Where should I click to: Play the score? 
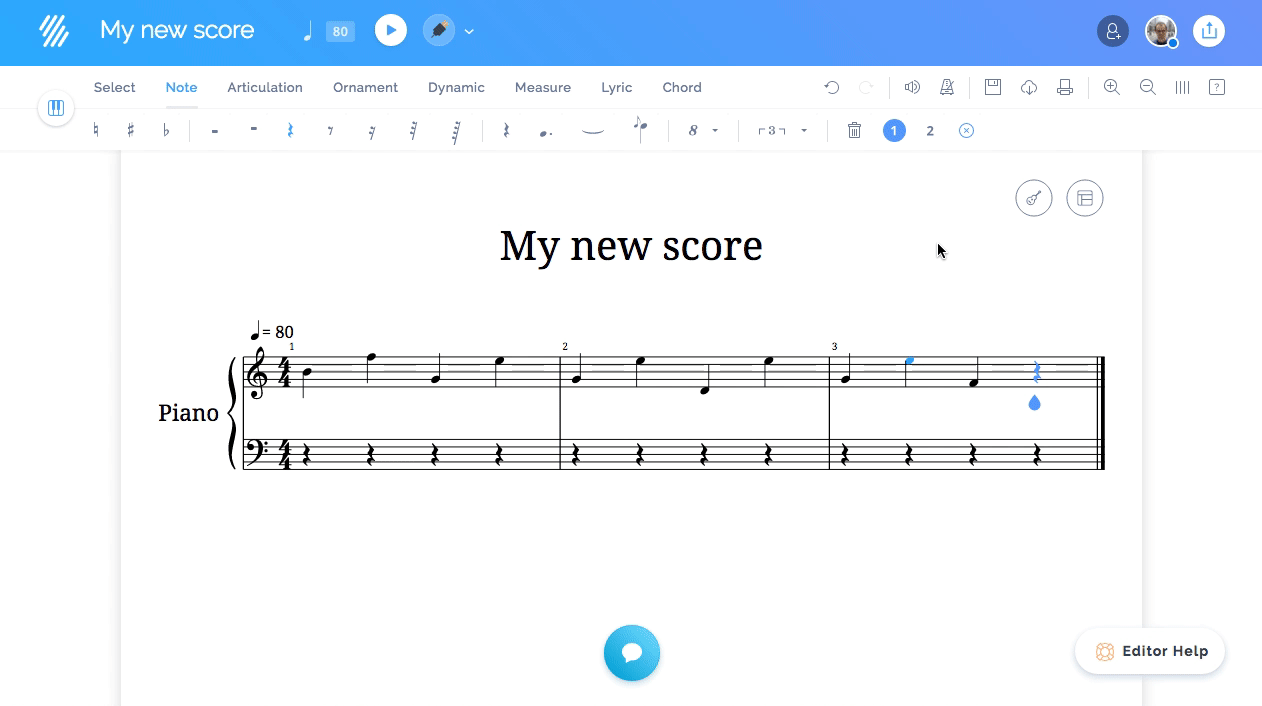391,30
